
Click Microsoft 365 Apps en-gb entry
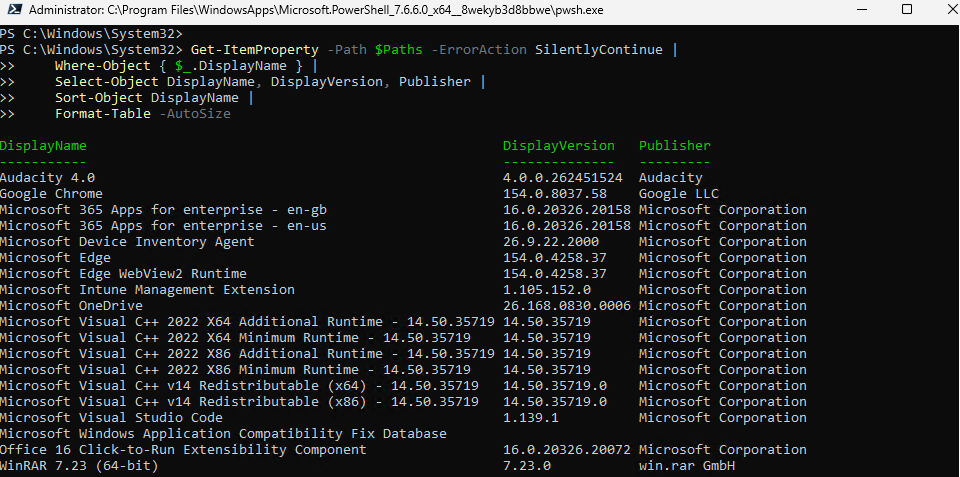163,209
